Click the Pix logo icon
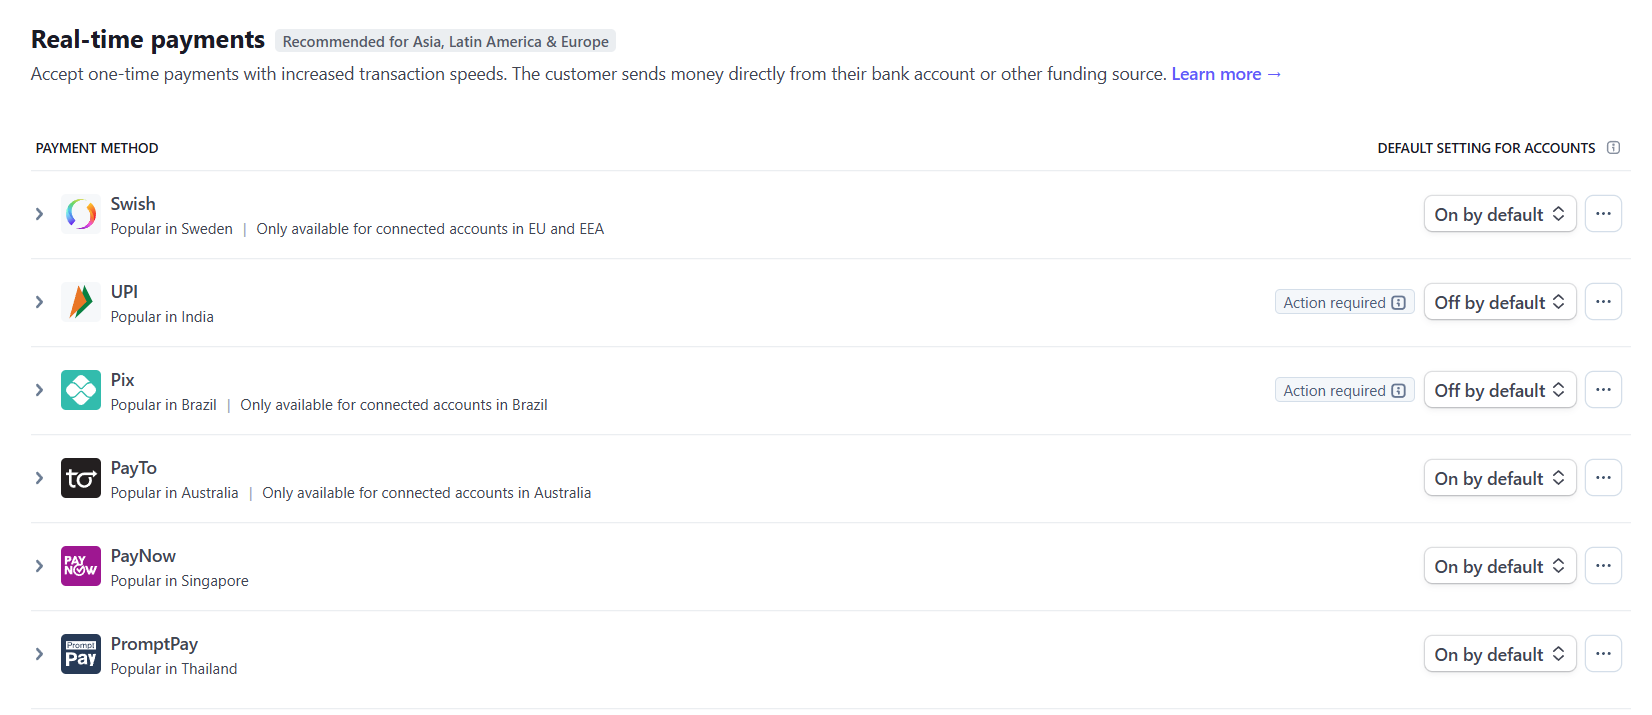The height and width of the screenshot is (715, 1652). (x=81, y=390)
